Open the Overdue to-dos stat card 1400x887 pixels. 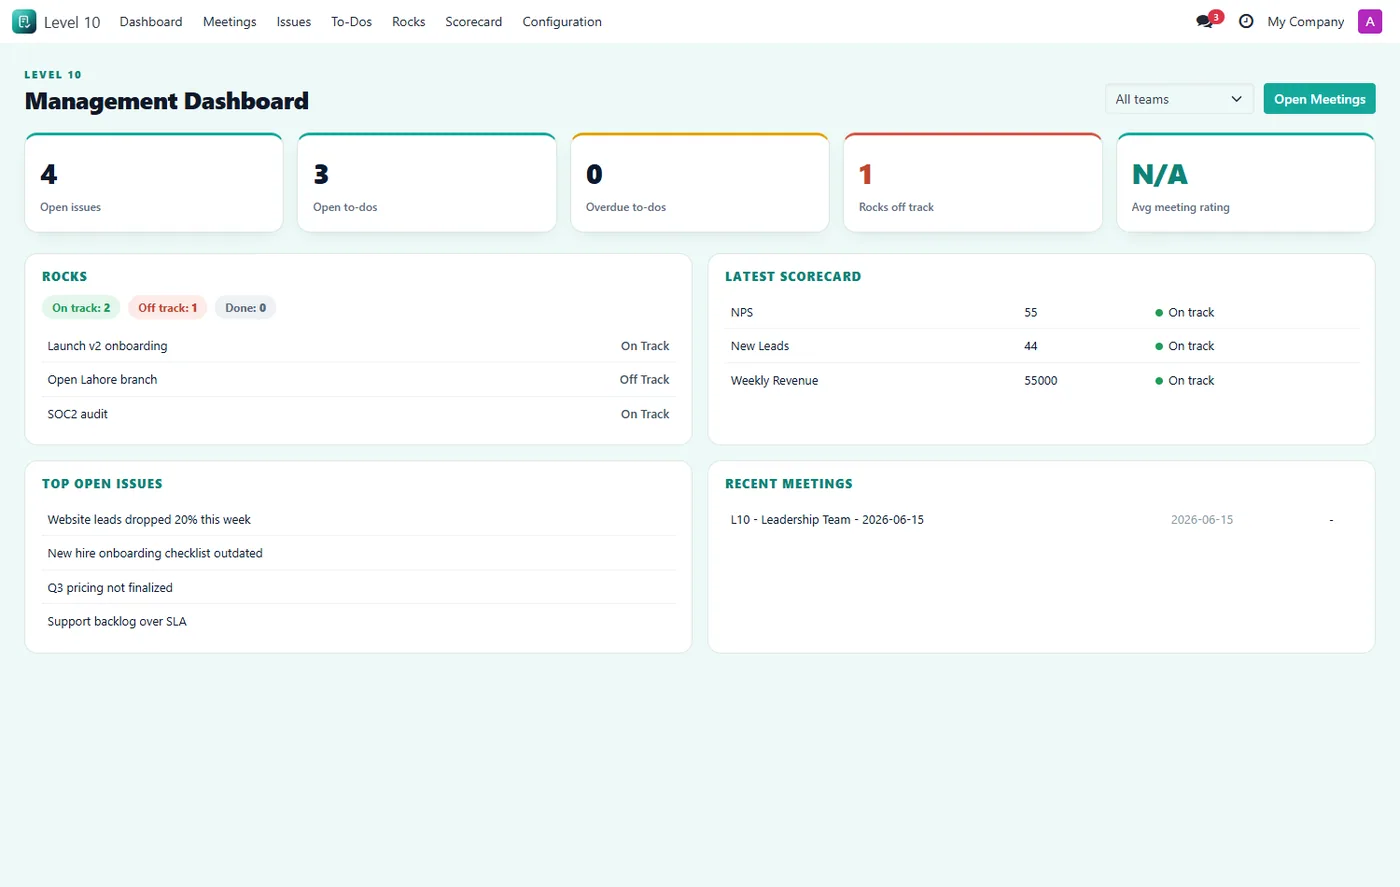[x=700, y=183]
